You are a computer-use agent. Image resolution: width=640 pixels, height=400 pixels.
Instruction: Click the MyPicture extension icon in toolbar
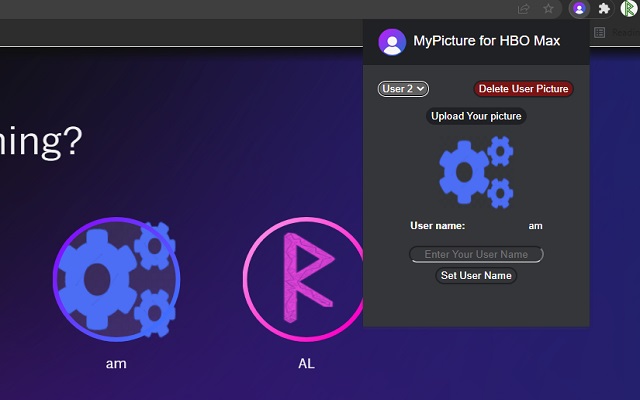pyautogui.click(x=579, y=9)
